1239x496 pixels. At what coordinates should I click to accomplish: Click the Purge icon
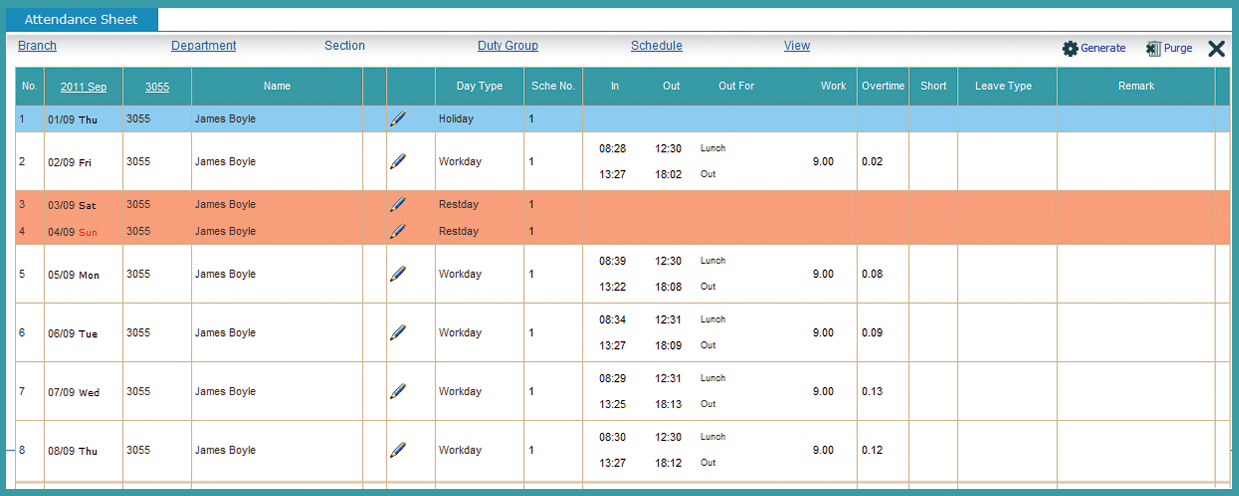pos(1153,48)
